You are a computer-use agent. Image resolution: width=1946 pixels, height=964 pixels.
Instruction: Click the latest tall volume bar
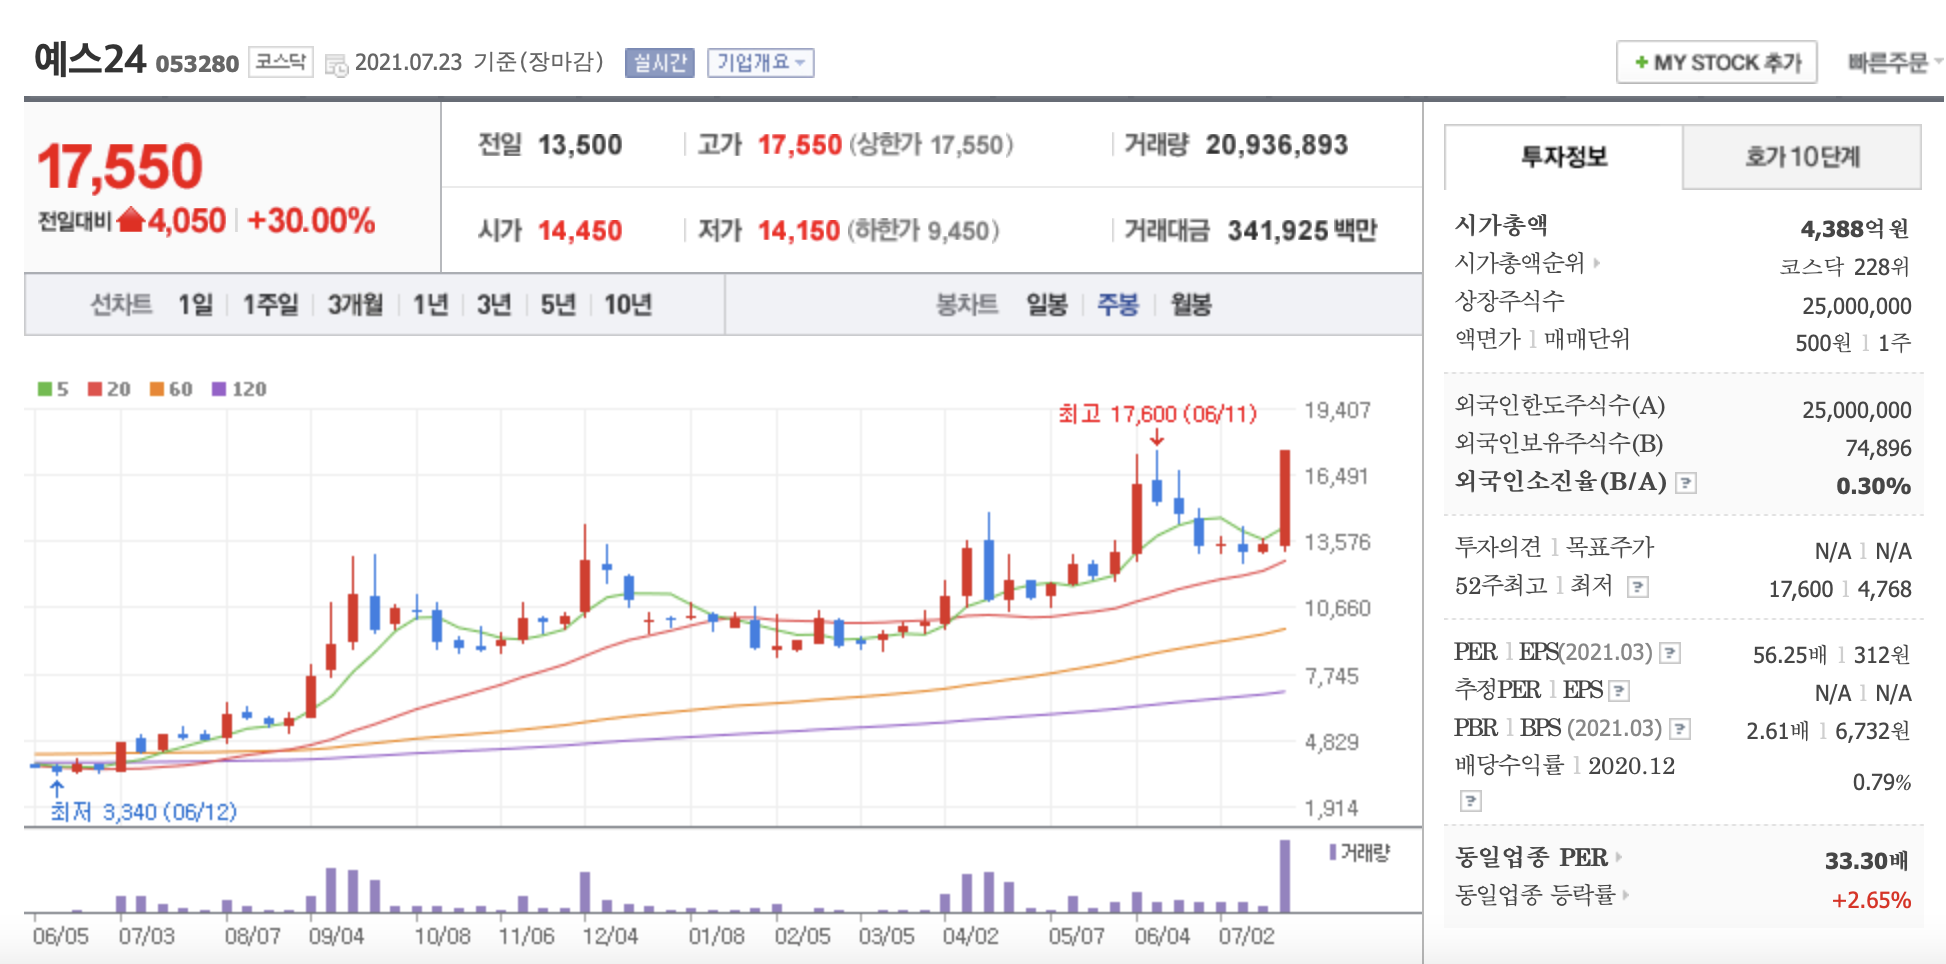pos(1285,876)
